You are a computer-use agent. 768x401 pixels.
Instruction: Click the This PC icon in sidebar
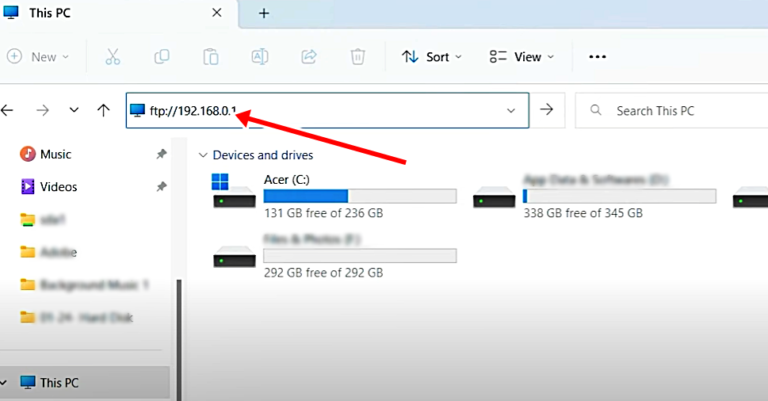tap(28, 382)
